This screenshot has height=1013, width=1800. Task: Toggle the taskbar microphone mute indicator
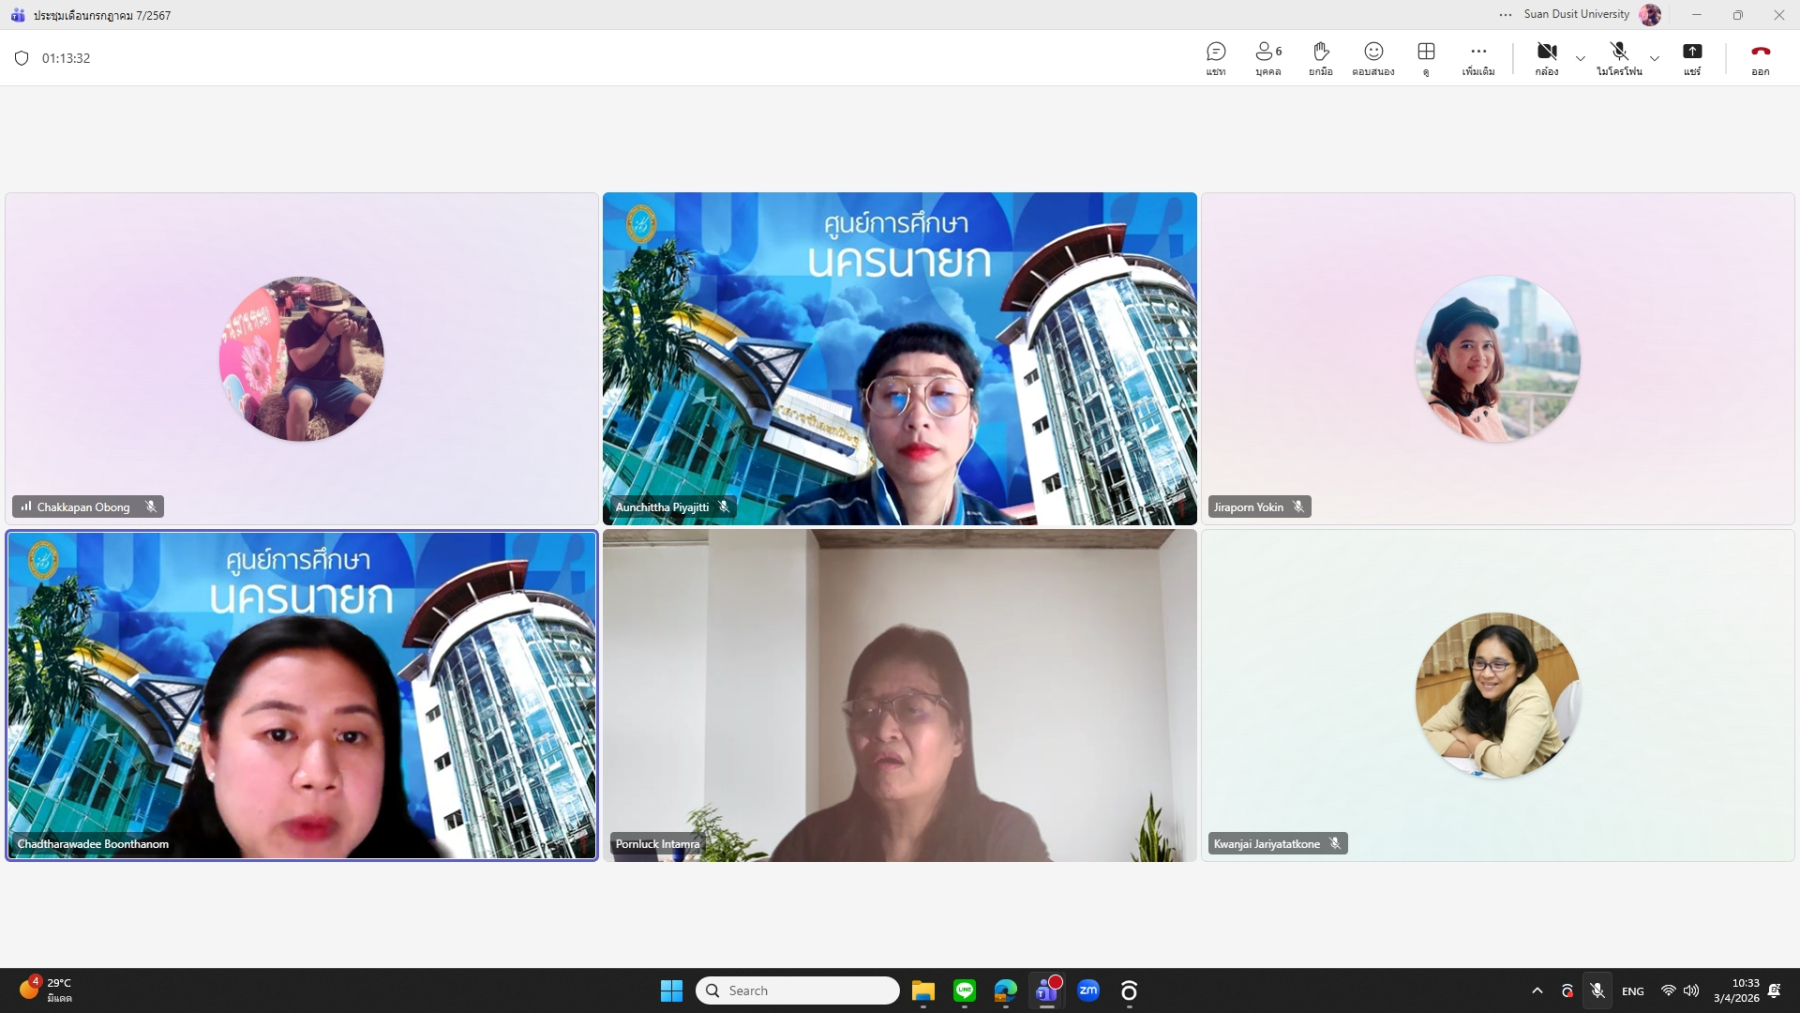pos(1597,991)
